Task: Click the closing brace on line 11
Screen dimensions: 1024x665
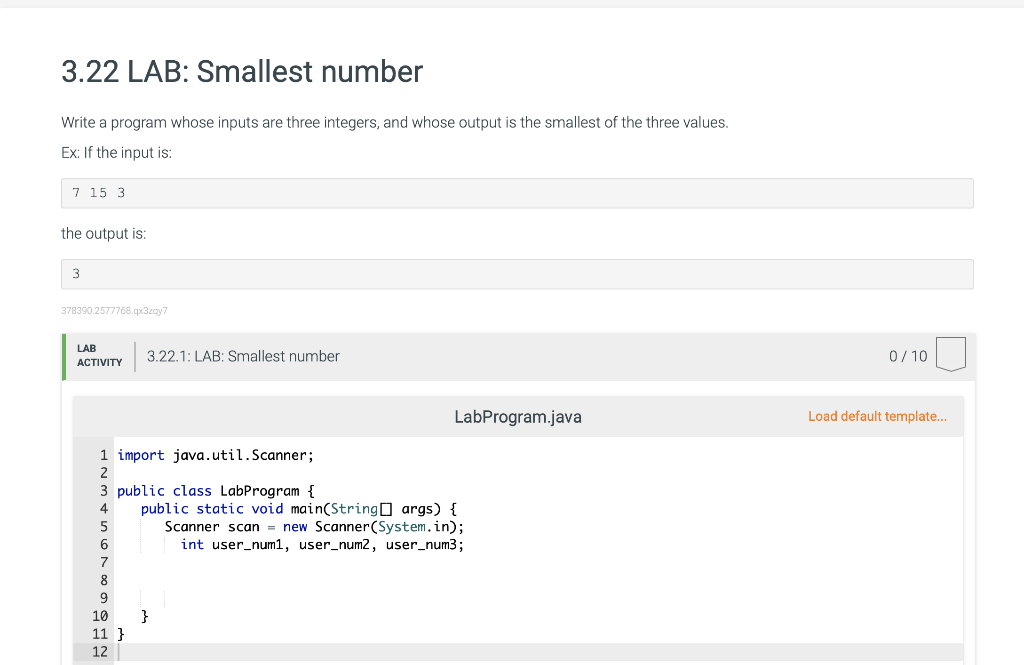Action: tap(120, 633)
